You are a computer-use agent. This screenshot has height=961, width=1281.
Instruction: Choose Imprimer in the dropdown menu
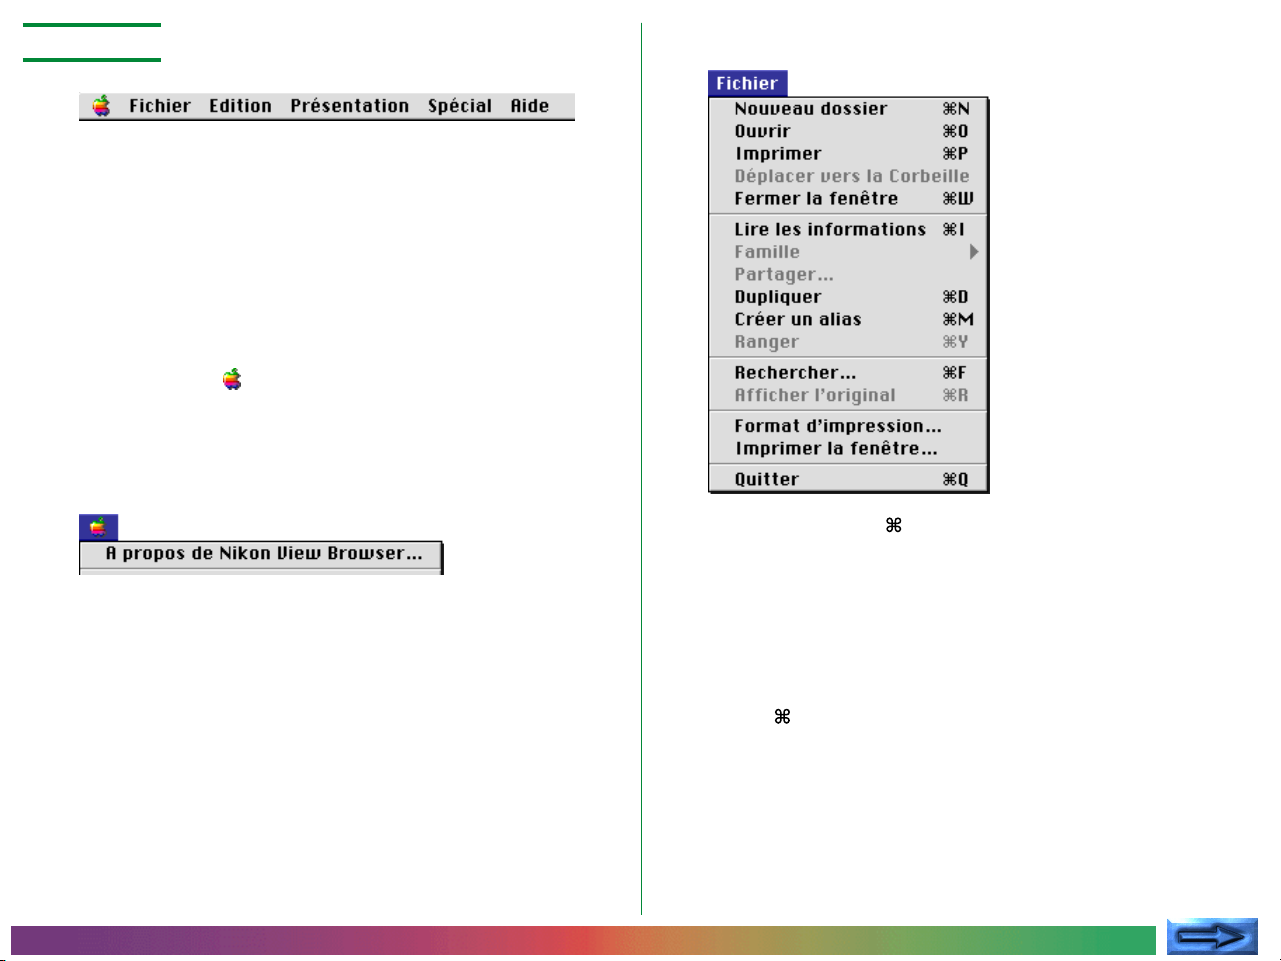(778, 154)
